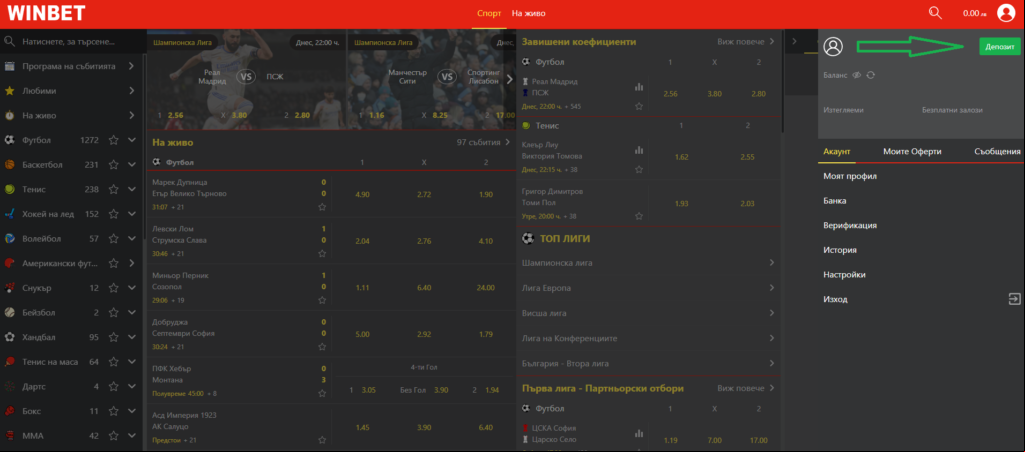Screen dimensions: 1025x452
Task: Open the search magnifier in the header
Action: click(x=935, y=12)
